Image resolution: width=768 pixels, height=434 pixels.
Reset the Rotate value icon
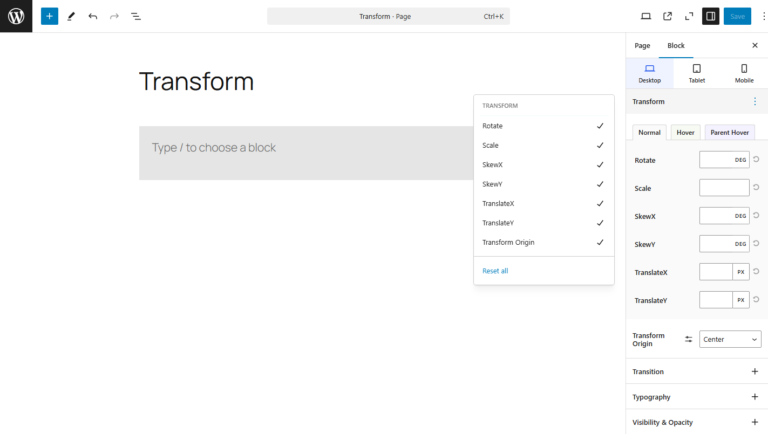click(756, 159)
